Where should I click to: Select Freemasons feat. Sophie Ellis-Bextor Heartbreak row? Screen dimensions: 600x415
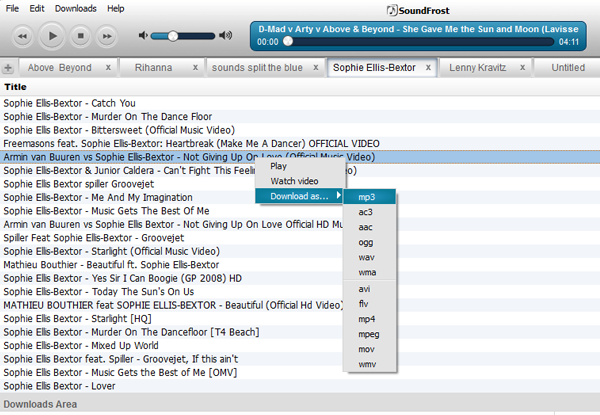click(300, 143)
